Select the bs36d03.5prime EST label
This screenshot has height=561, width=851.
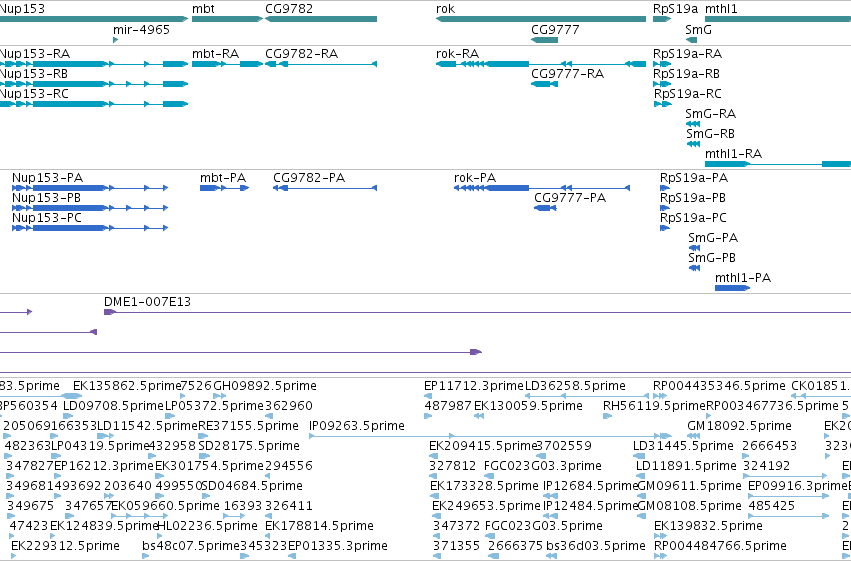click(595, 546)
